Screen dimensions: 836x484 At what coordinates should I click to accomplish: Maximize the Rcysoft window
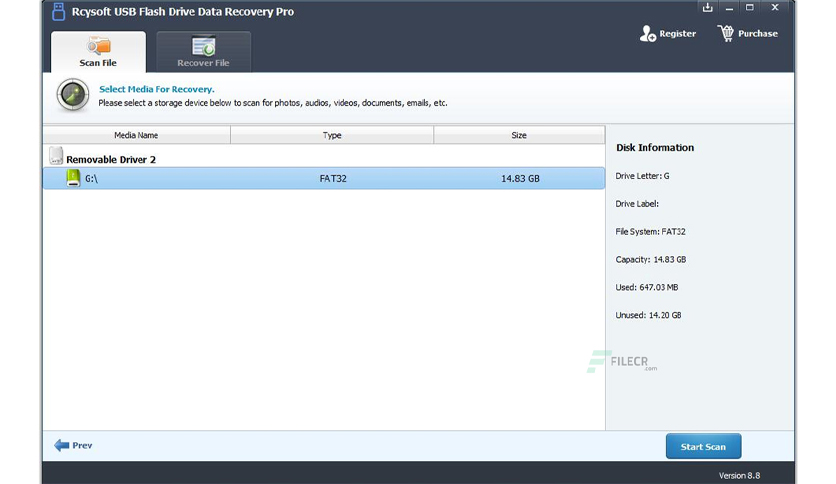tap(750, 7)
